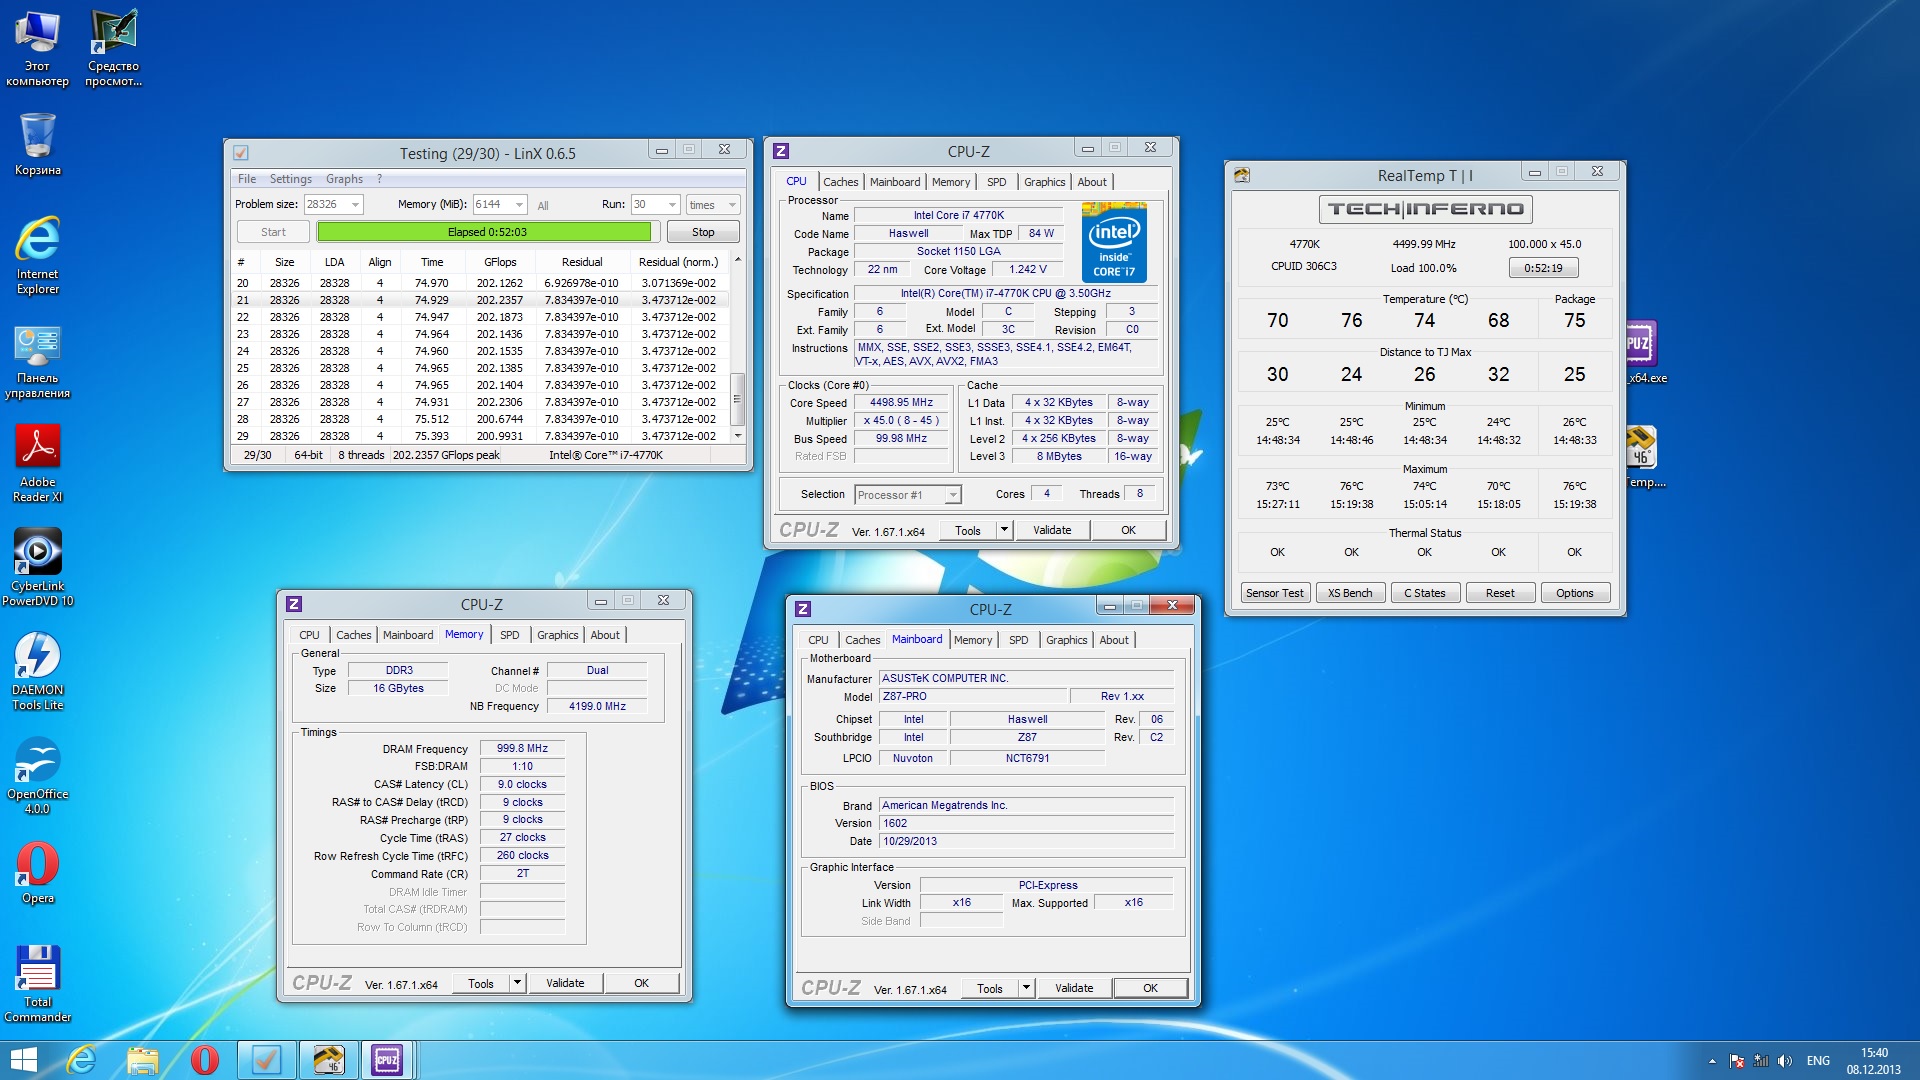Viewport: 1920px width, 1080px height.
Task: Open the Graphs menu in LinX
Action: [x=344, y=179]
